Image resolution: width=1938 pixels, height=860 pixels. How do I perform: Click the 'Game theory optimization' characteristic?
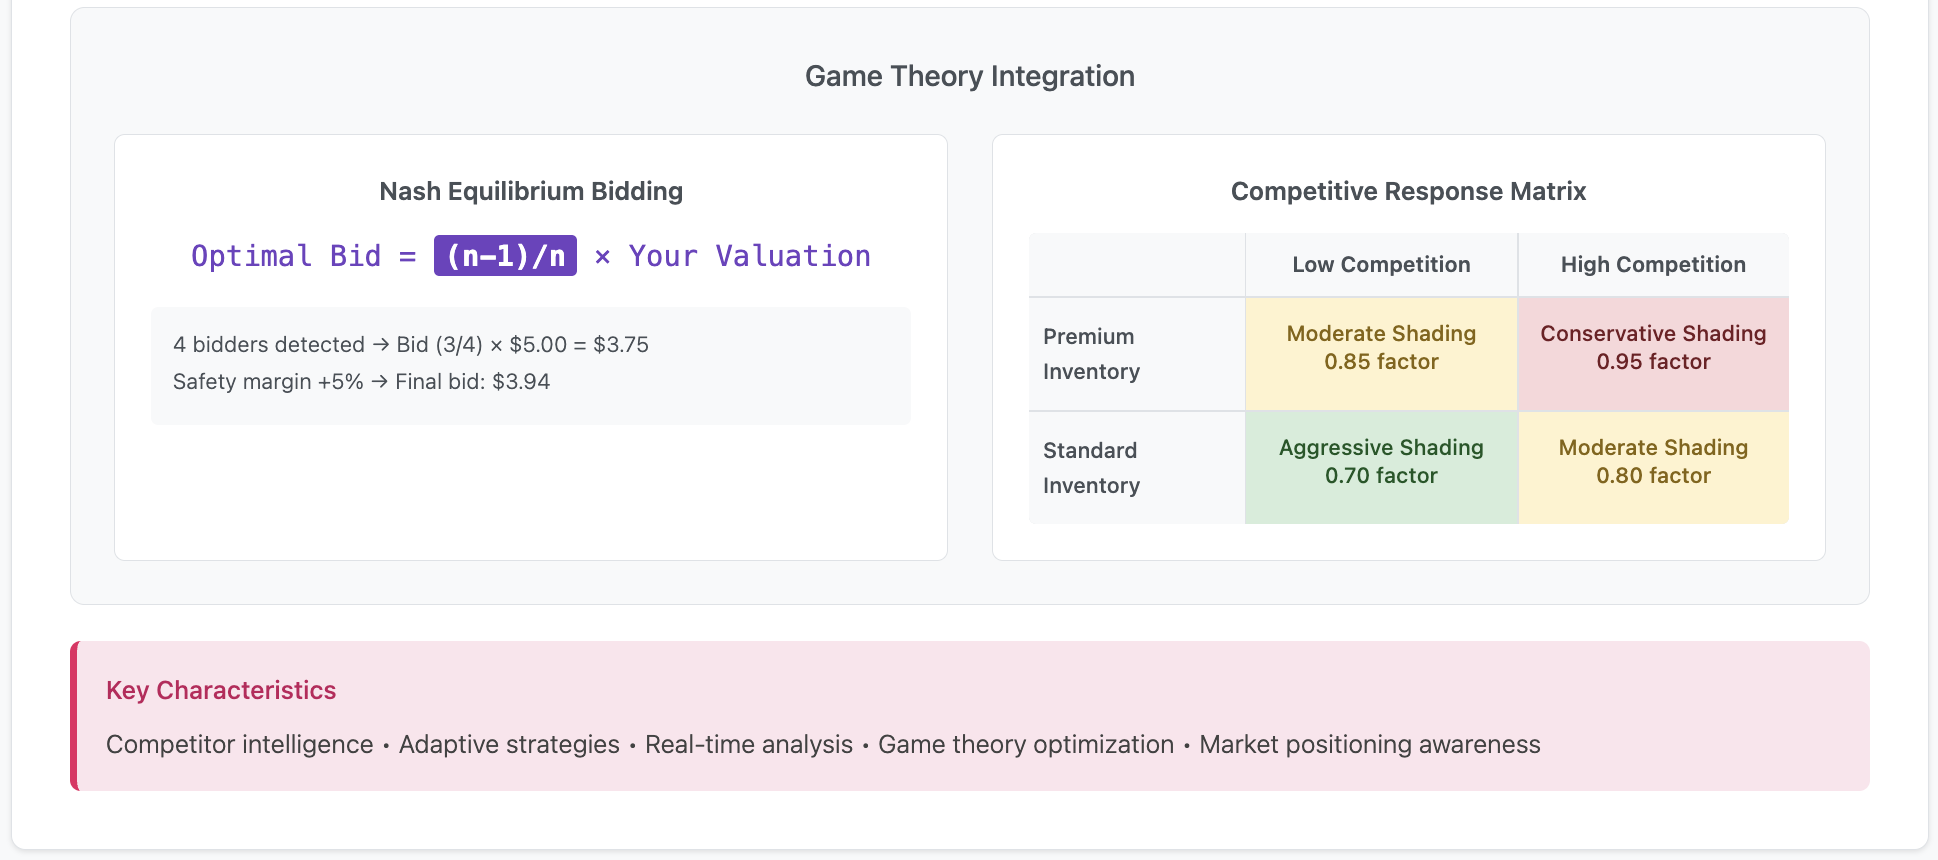click(x=1026, y=745)
